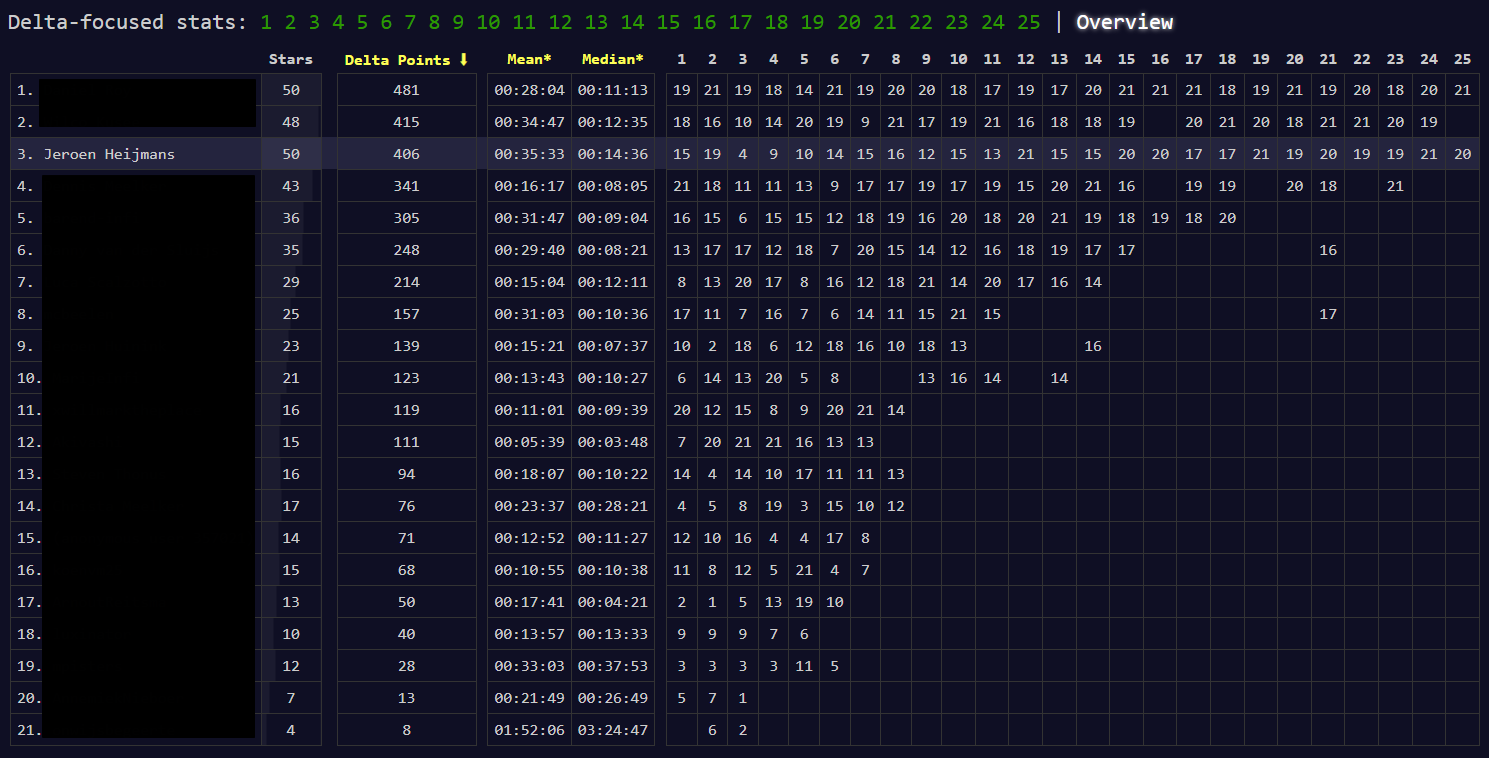Screen dimensions: 1489x758
Task: Open day 3 link in top navigation
Action: tap(314, 22)
